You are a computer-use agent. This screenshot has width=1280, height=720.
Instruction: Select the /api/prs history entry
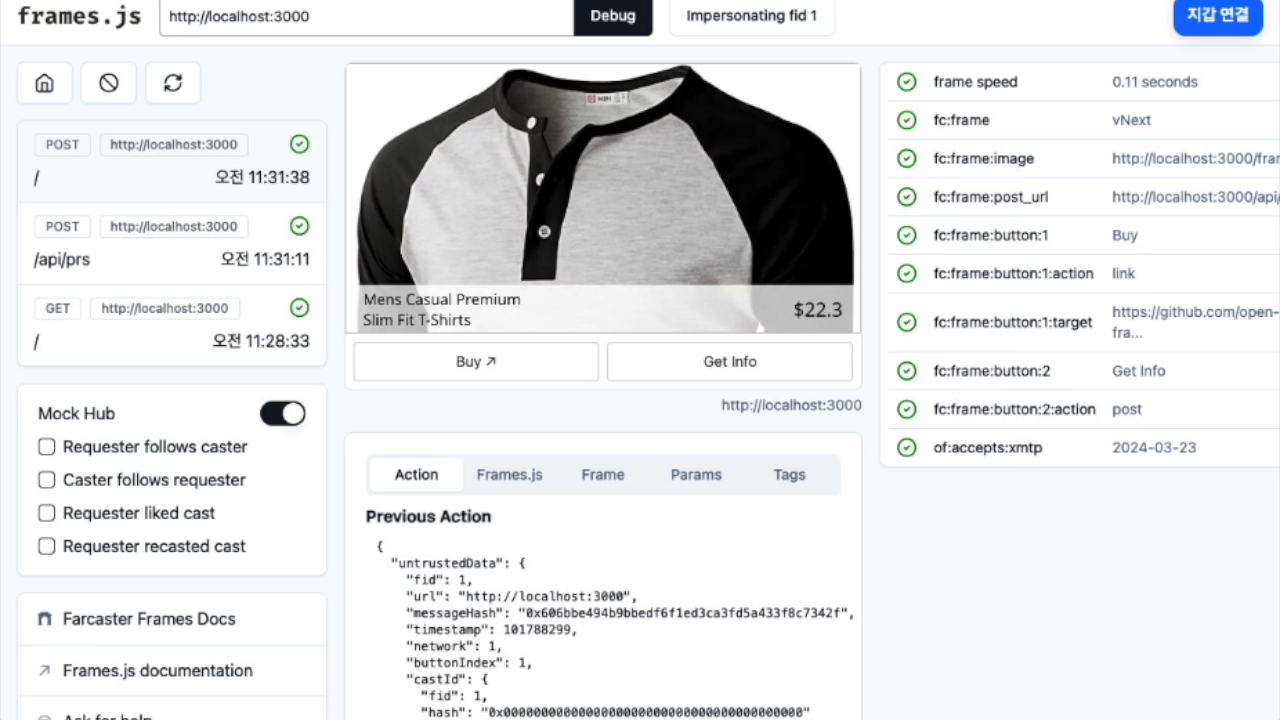pos(172,243)
